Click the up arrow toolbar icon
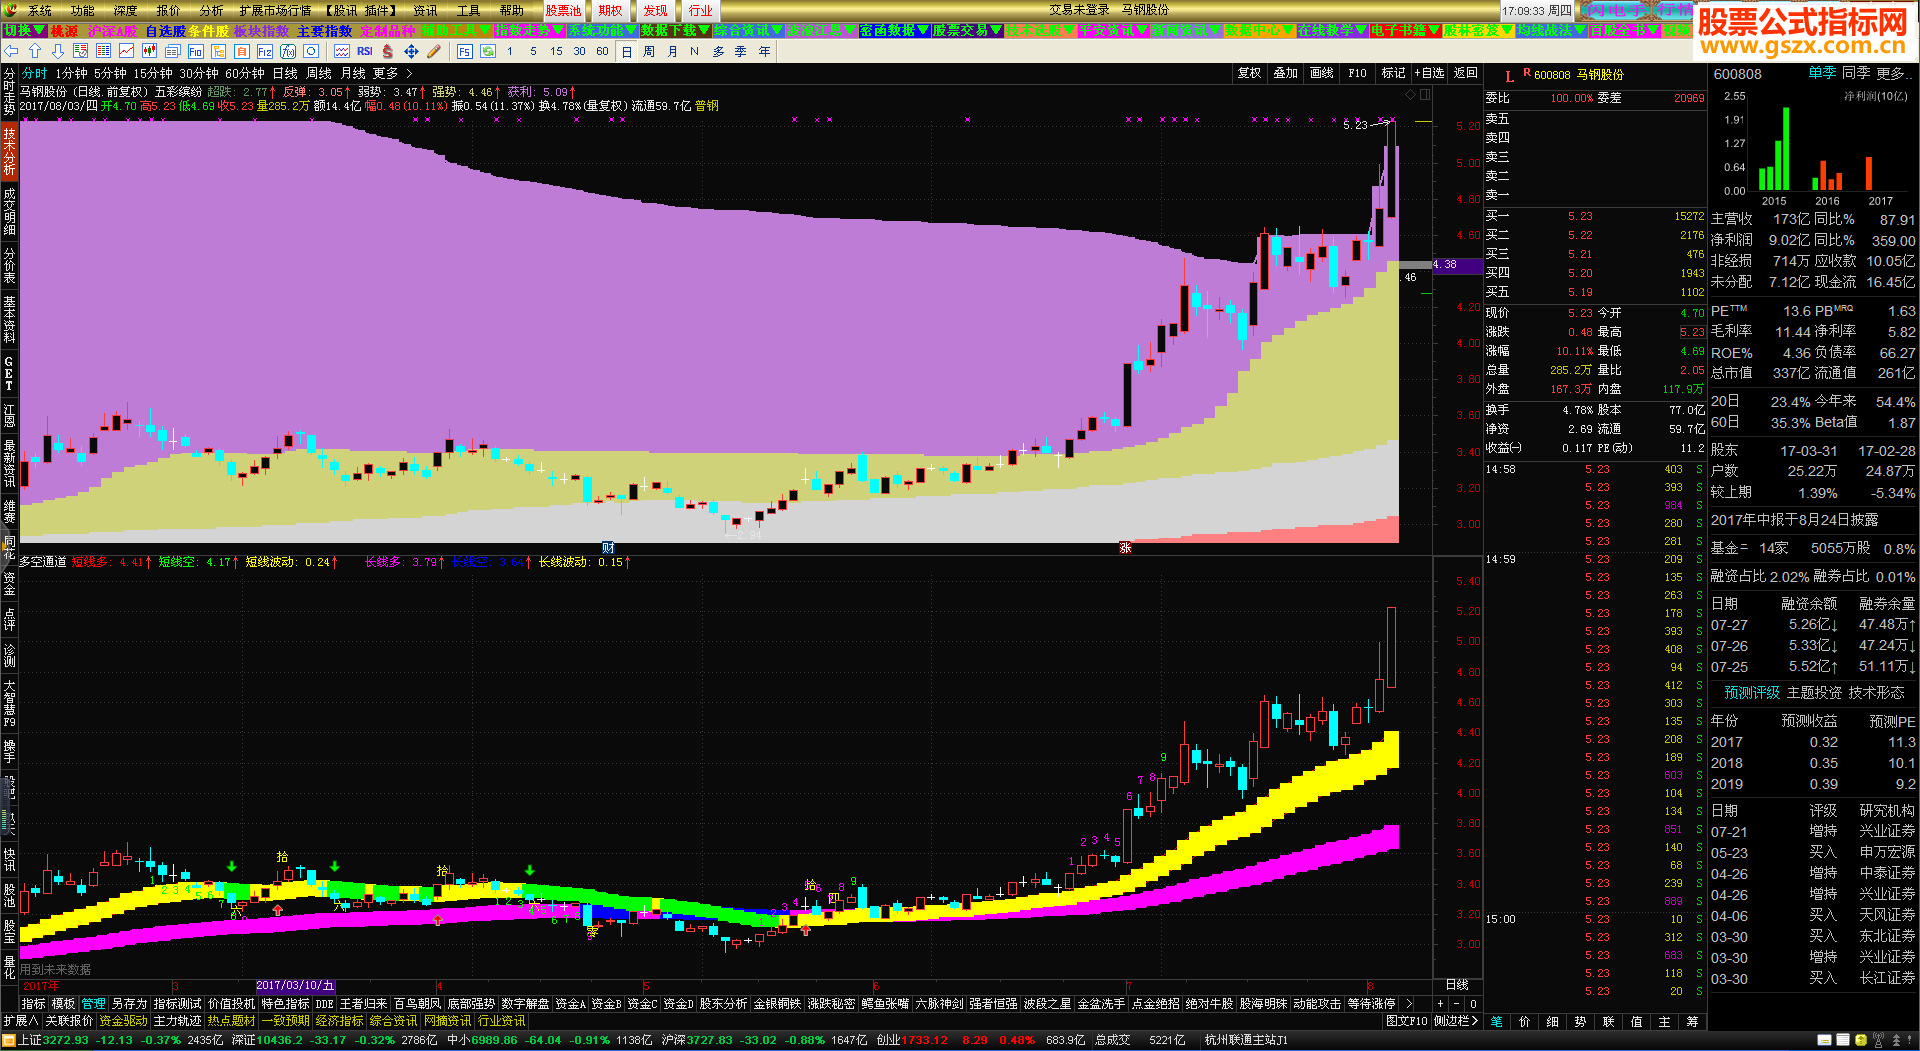The image size is (1920, 1051). coord(35,51)
